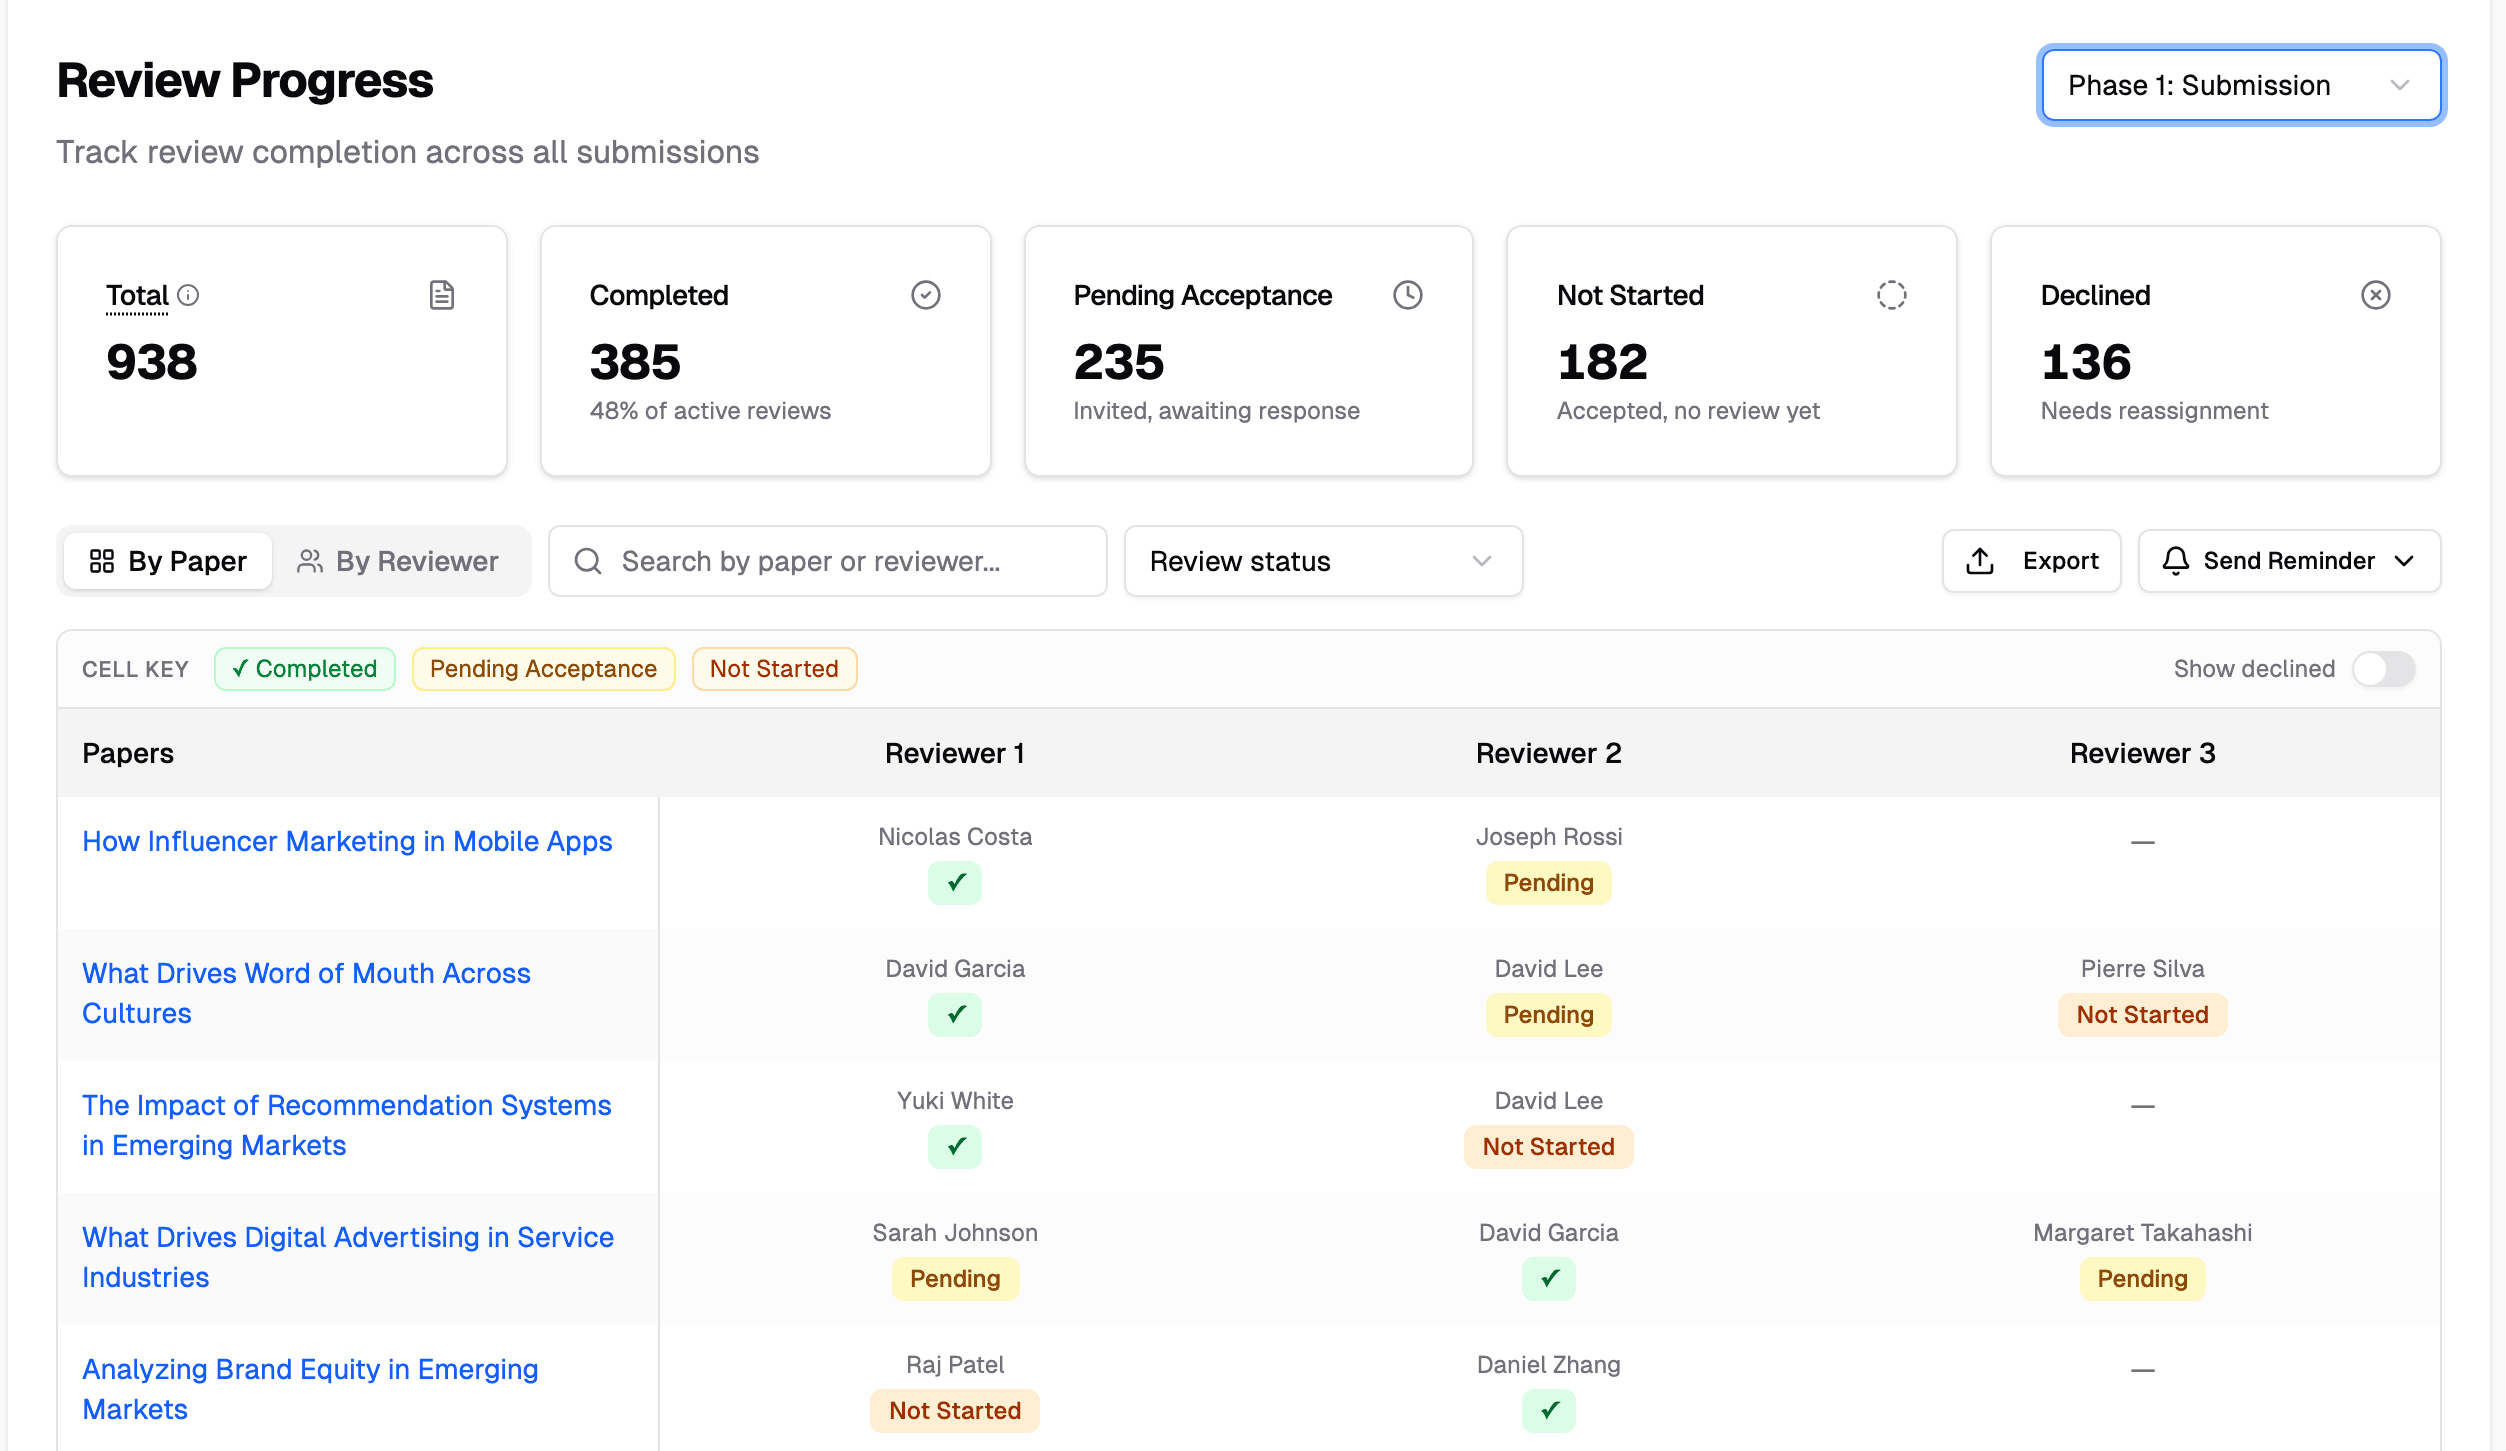2506x1451 pixels.
Task: Click Pending badge under Margaret Takahashi
Action: [x=2143, y=1279]
